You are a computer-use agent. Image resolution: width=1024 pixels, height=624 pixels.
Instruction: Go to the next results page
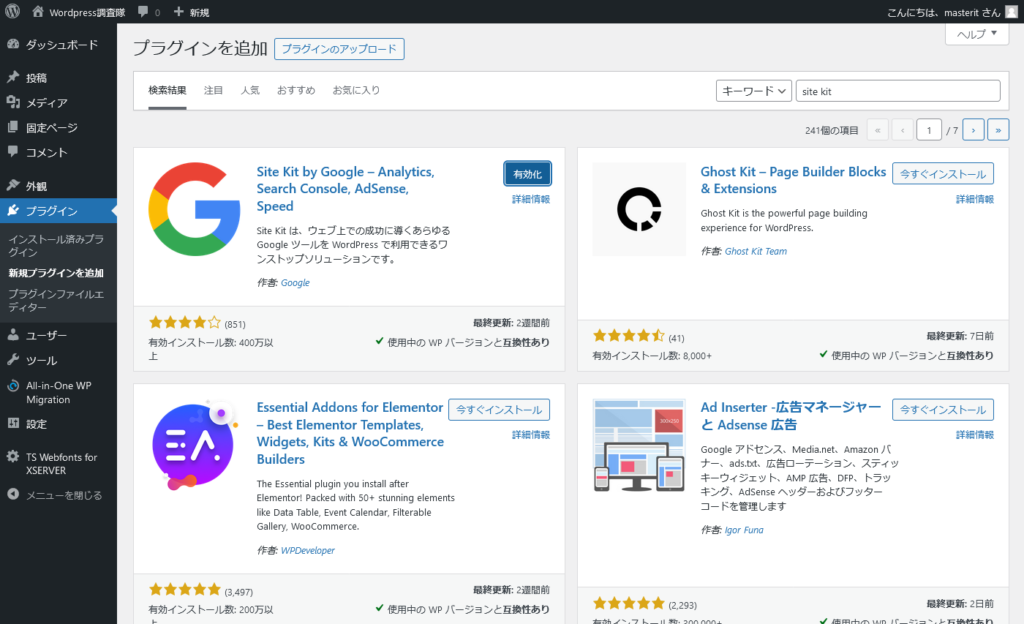coord(973,130)
